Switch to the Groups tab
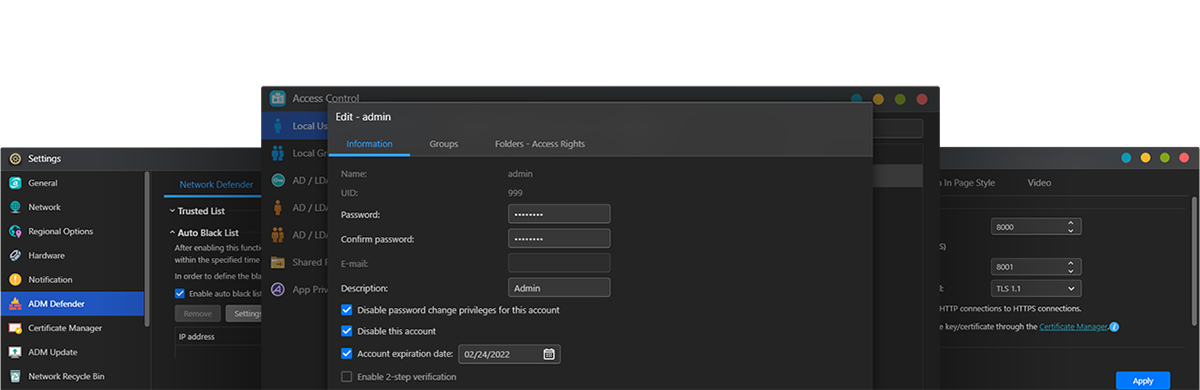Viewport: 1200px width, 390px height. (x=444, y=144)
